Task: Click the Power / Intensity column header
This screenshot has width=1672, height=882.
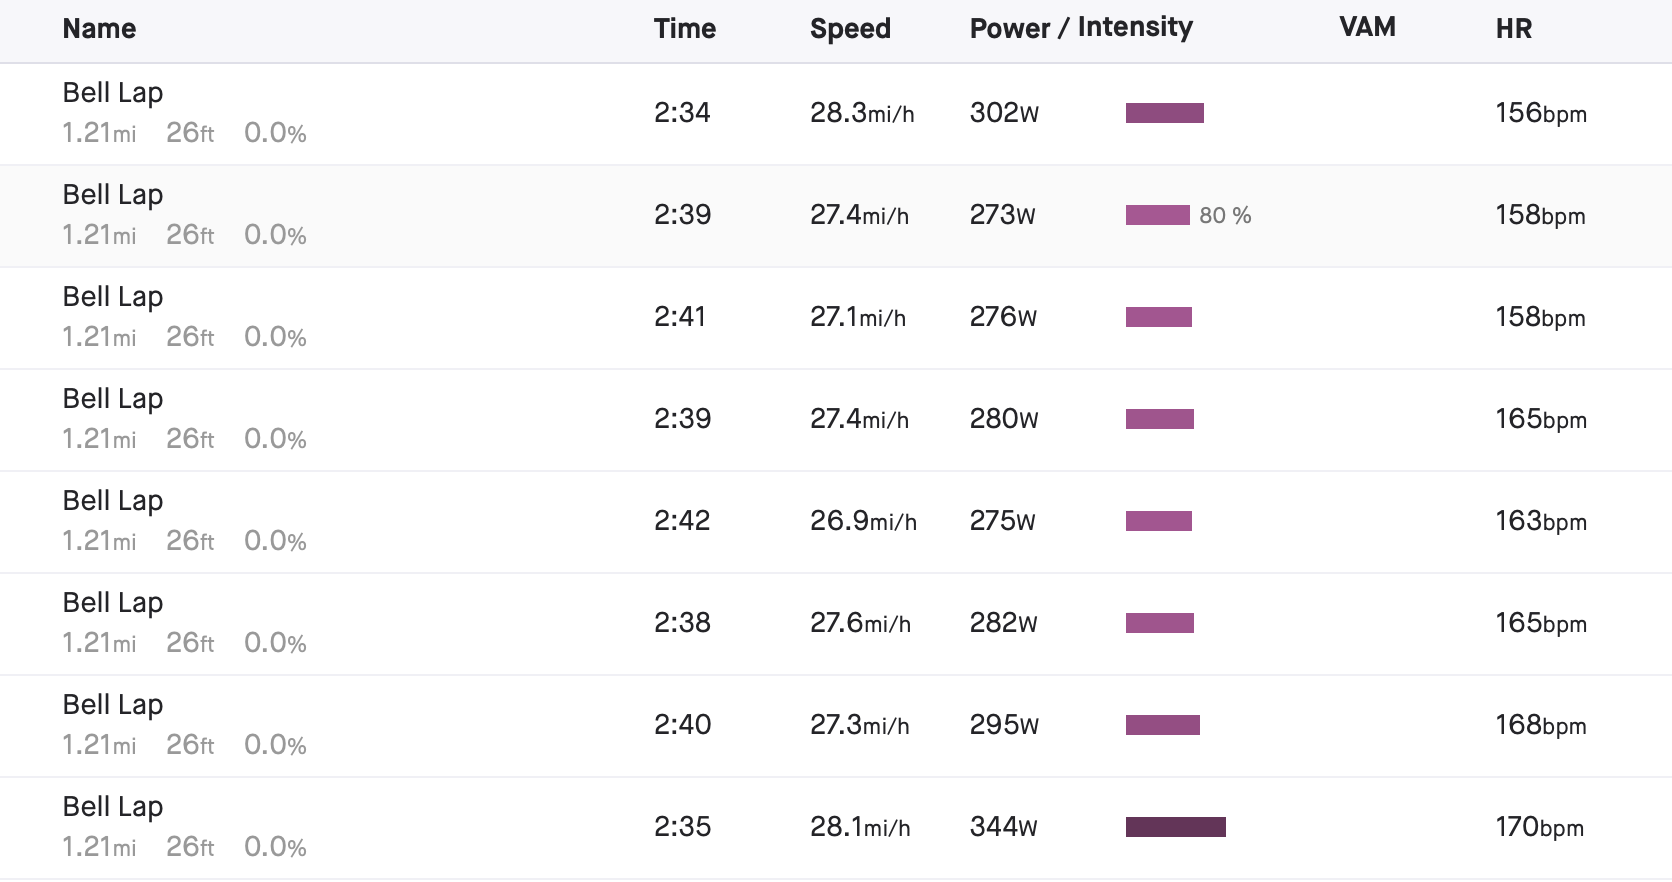Action: pos(1081,28)
